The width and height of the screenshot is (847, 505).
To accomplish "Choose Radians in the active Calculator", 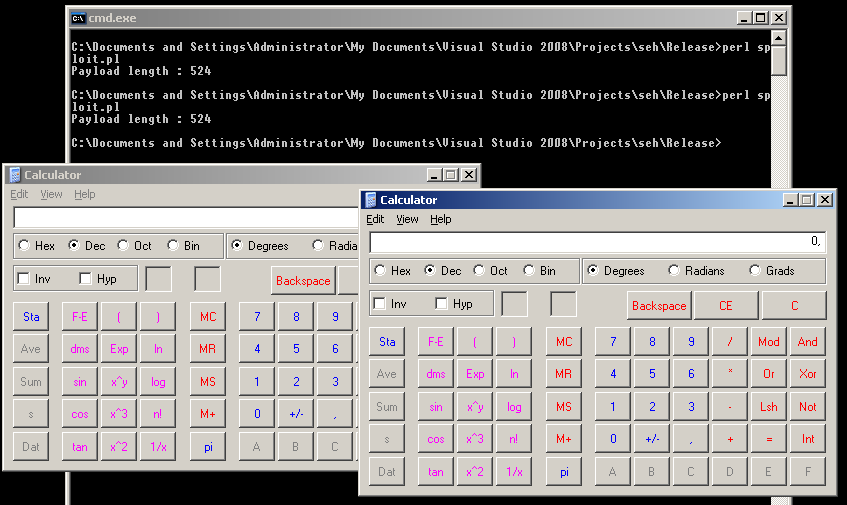I will point(674,271).
